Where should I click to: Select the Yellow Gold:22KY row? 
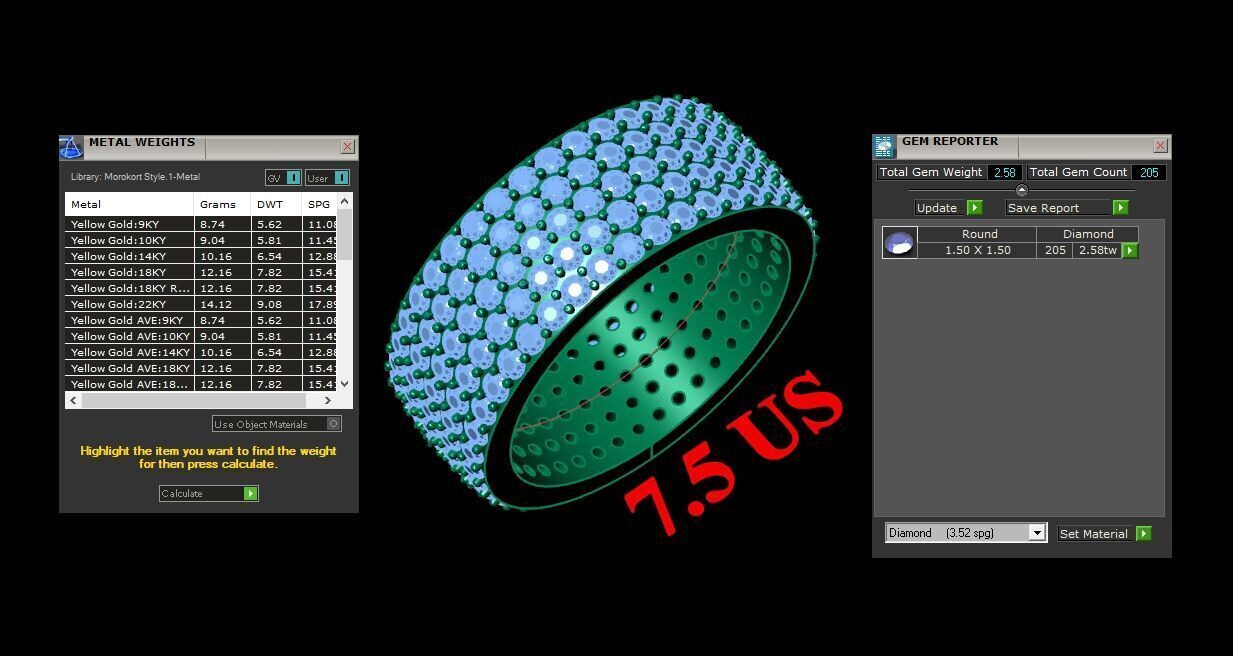tap(201, 304)
